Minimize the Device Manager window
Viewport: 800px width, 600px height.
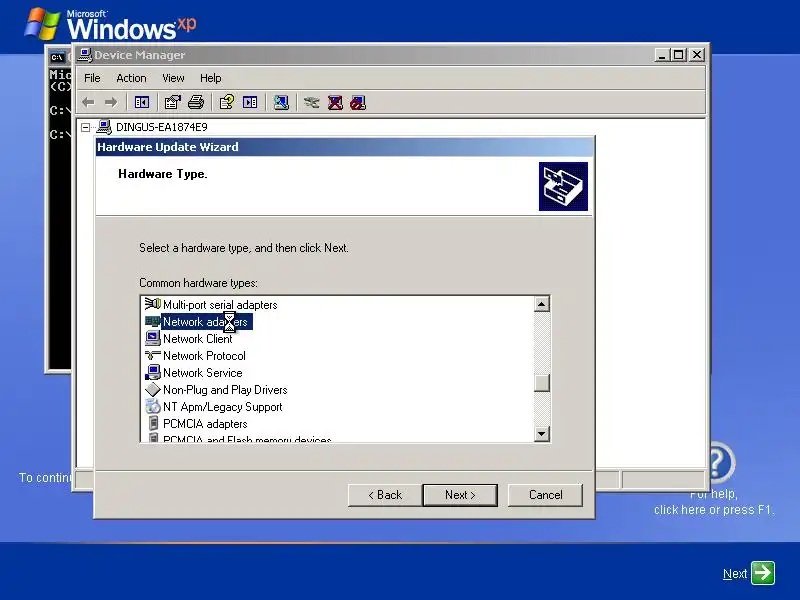662,55
